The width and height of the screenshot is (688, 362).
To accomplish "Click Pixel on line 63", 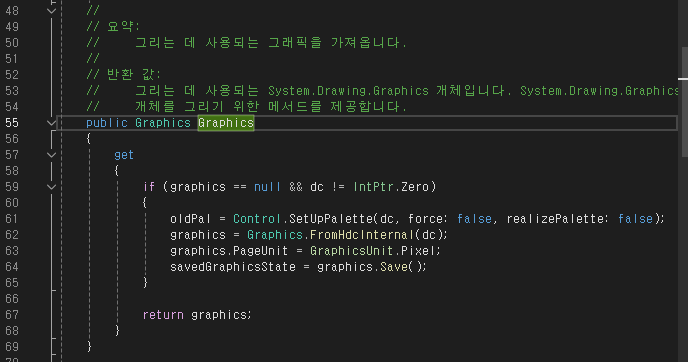I will point(418,251).
